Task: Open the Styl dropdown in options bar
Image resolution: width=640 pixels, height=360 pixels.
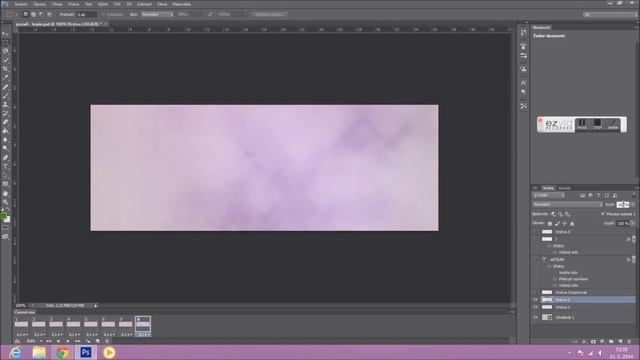Action: click(157, 14)
